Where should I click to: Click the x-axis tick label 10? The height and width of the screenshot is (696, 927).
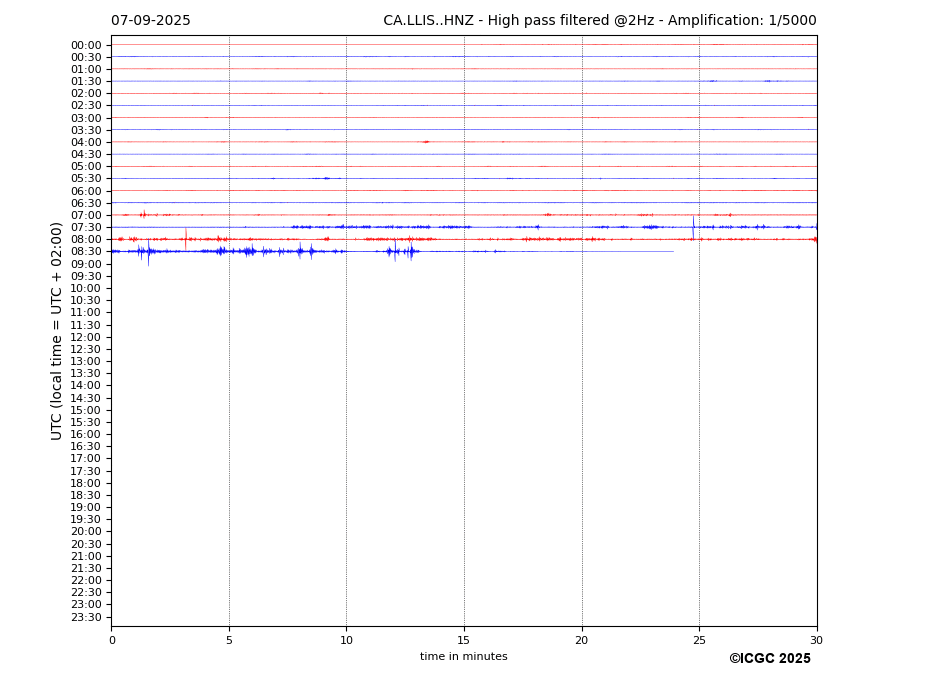click(346, 640)
